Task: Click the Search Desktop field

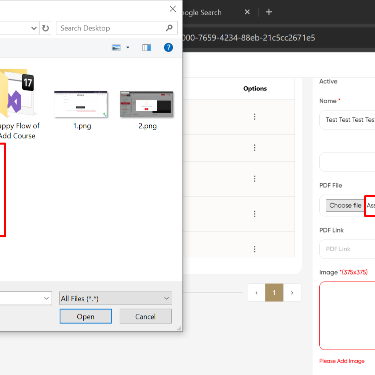Action: click(x=117, y=28)
